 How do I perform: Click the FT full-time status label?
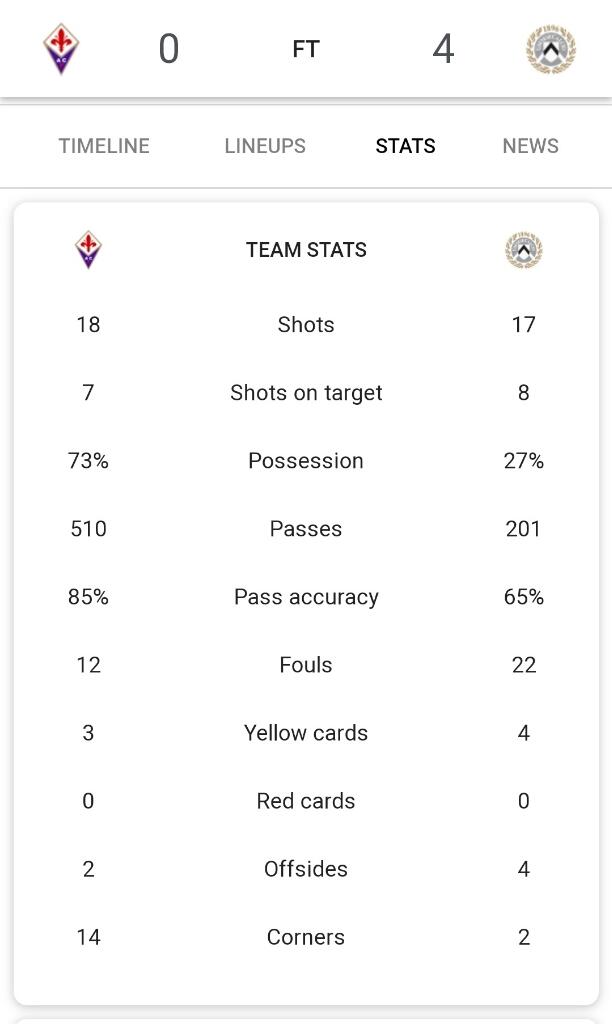click(306, 49)
